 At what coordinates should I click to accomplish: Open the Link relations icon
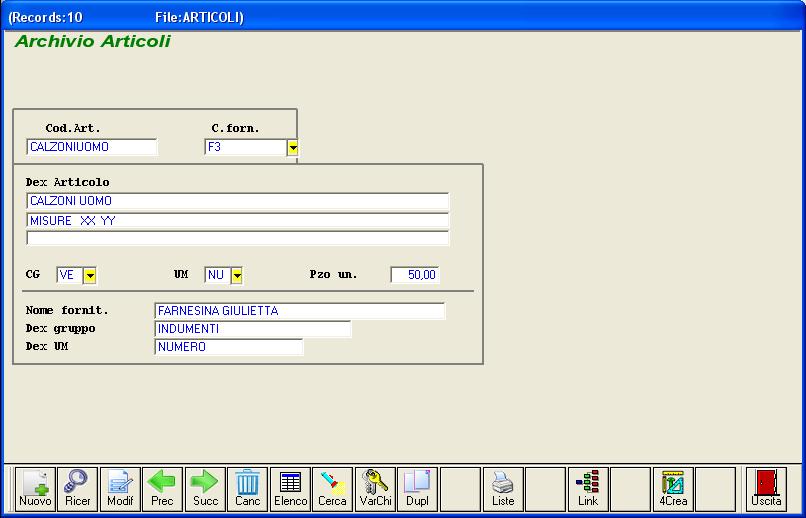pyautogui.click(x=588, y=488)
